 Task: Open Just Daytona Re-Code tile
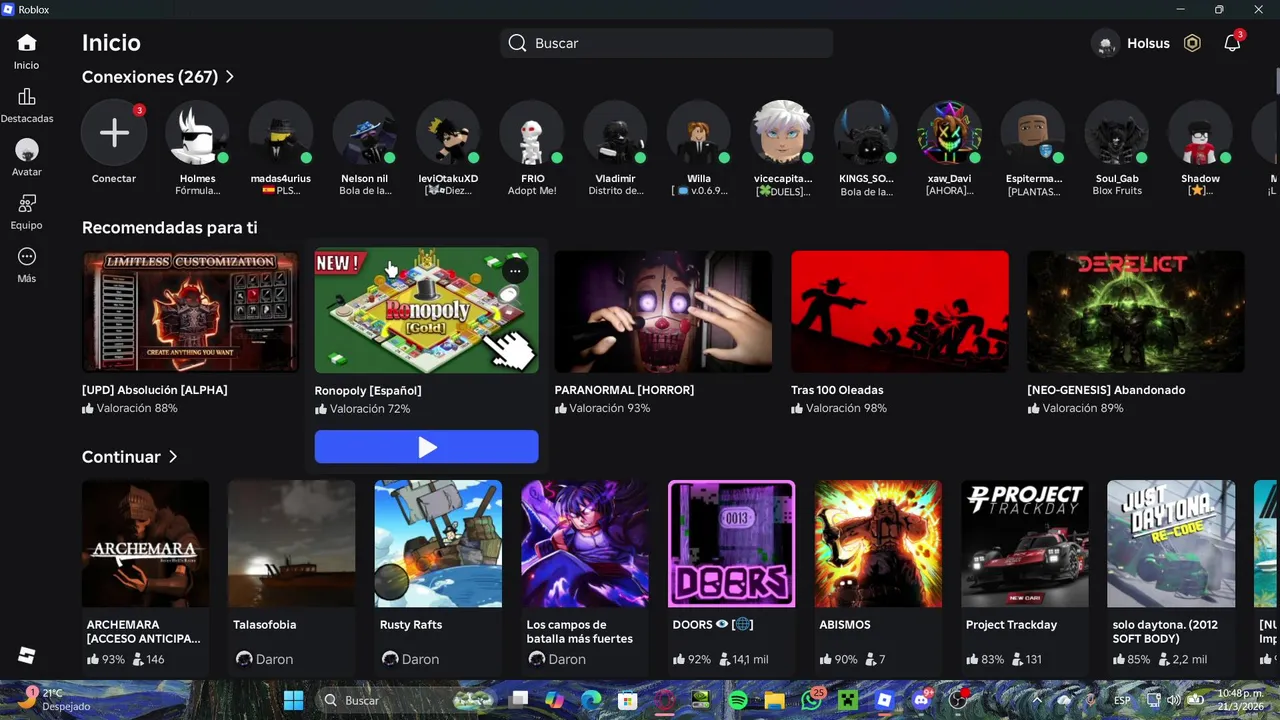click(x=1171, y=543)
